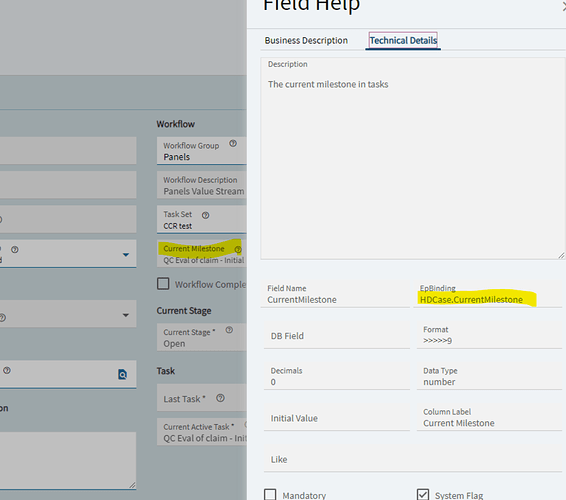This screenshot has height=500, width=566.
Task: Close the Field Help panel
Action: pos(564,6)
